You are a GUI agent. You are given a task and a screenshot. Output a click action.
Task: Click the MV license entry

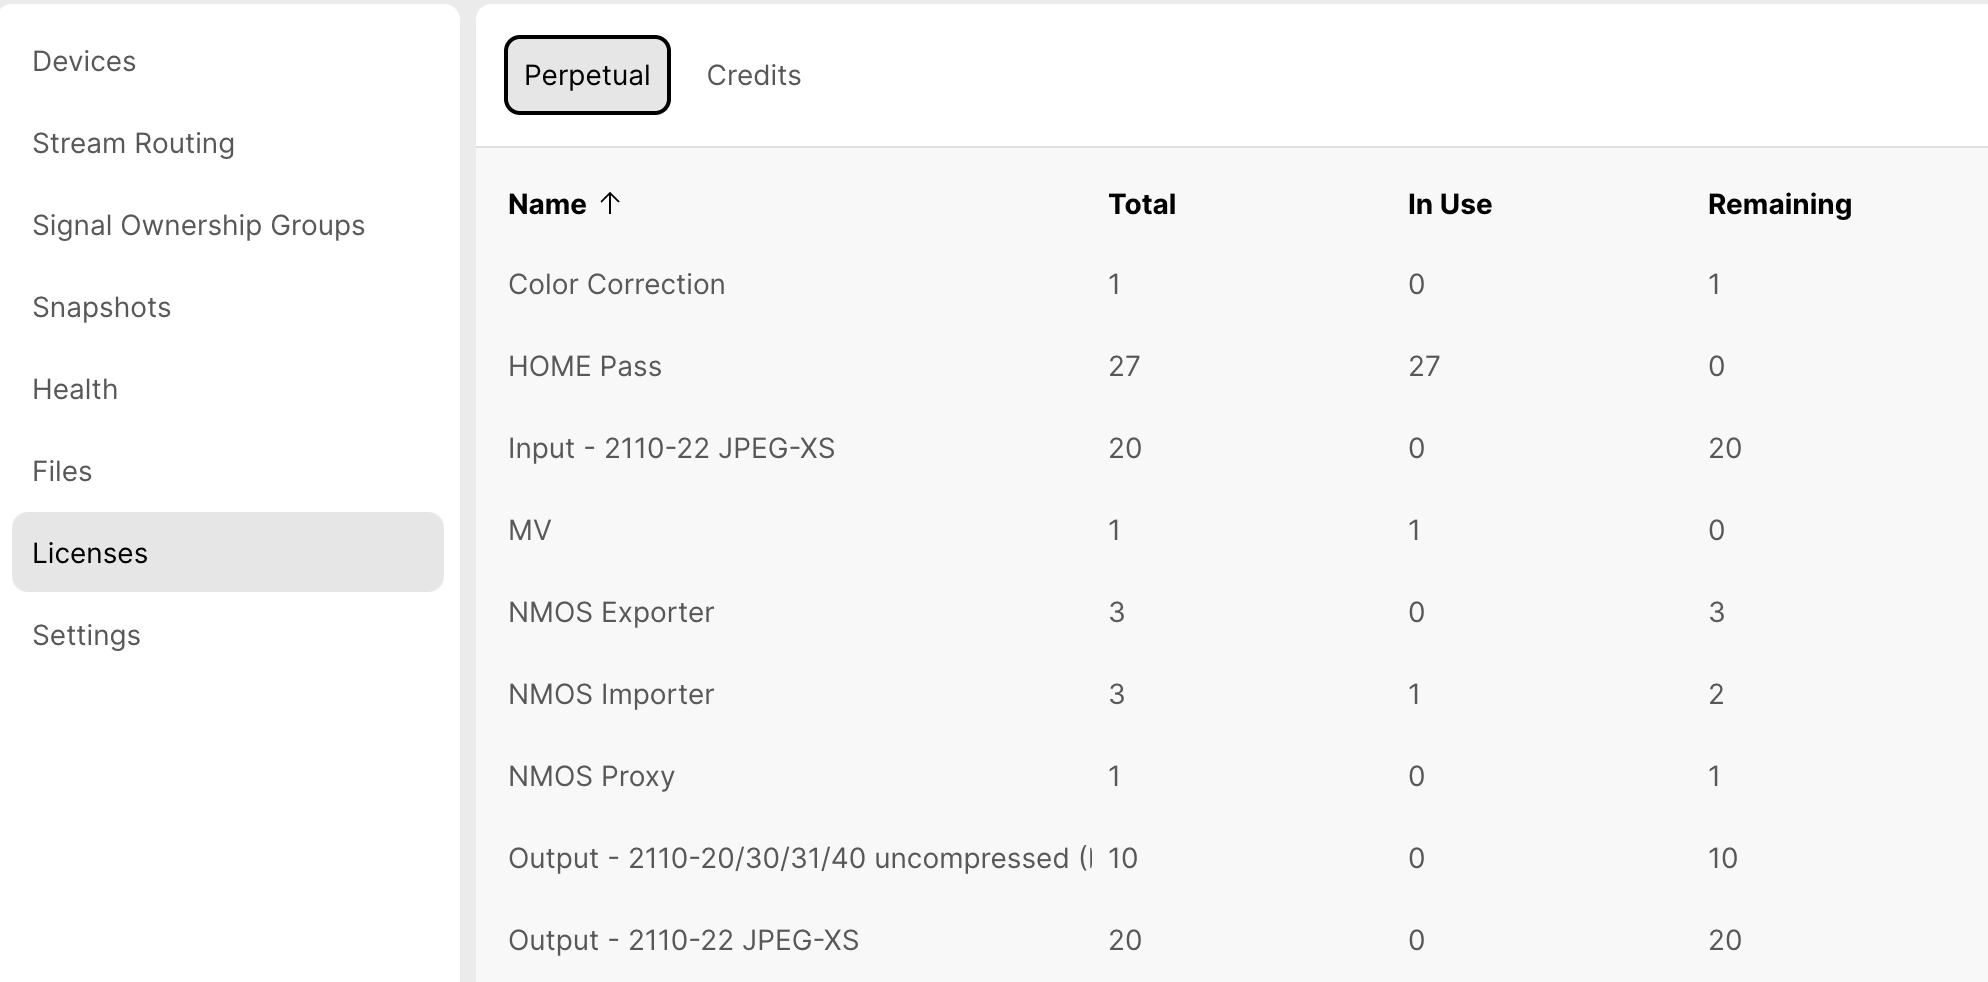[530, 530]
